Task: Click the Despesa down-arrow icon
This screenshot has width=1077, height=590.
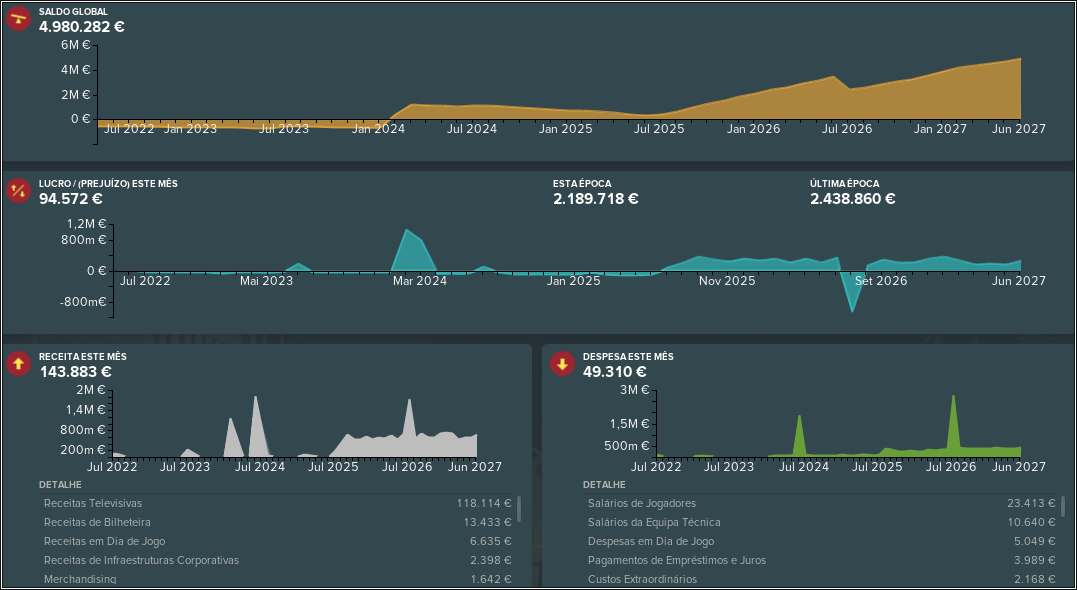Action: pyautogui.click(x=563, y=364)
